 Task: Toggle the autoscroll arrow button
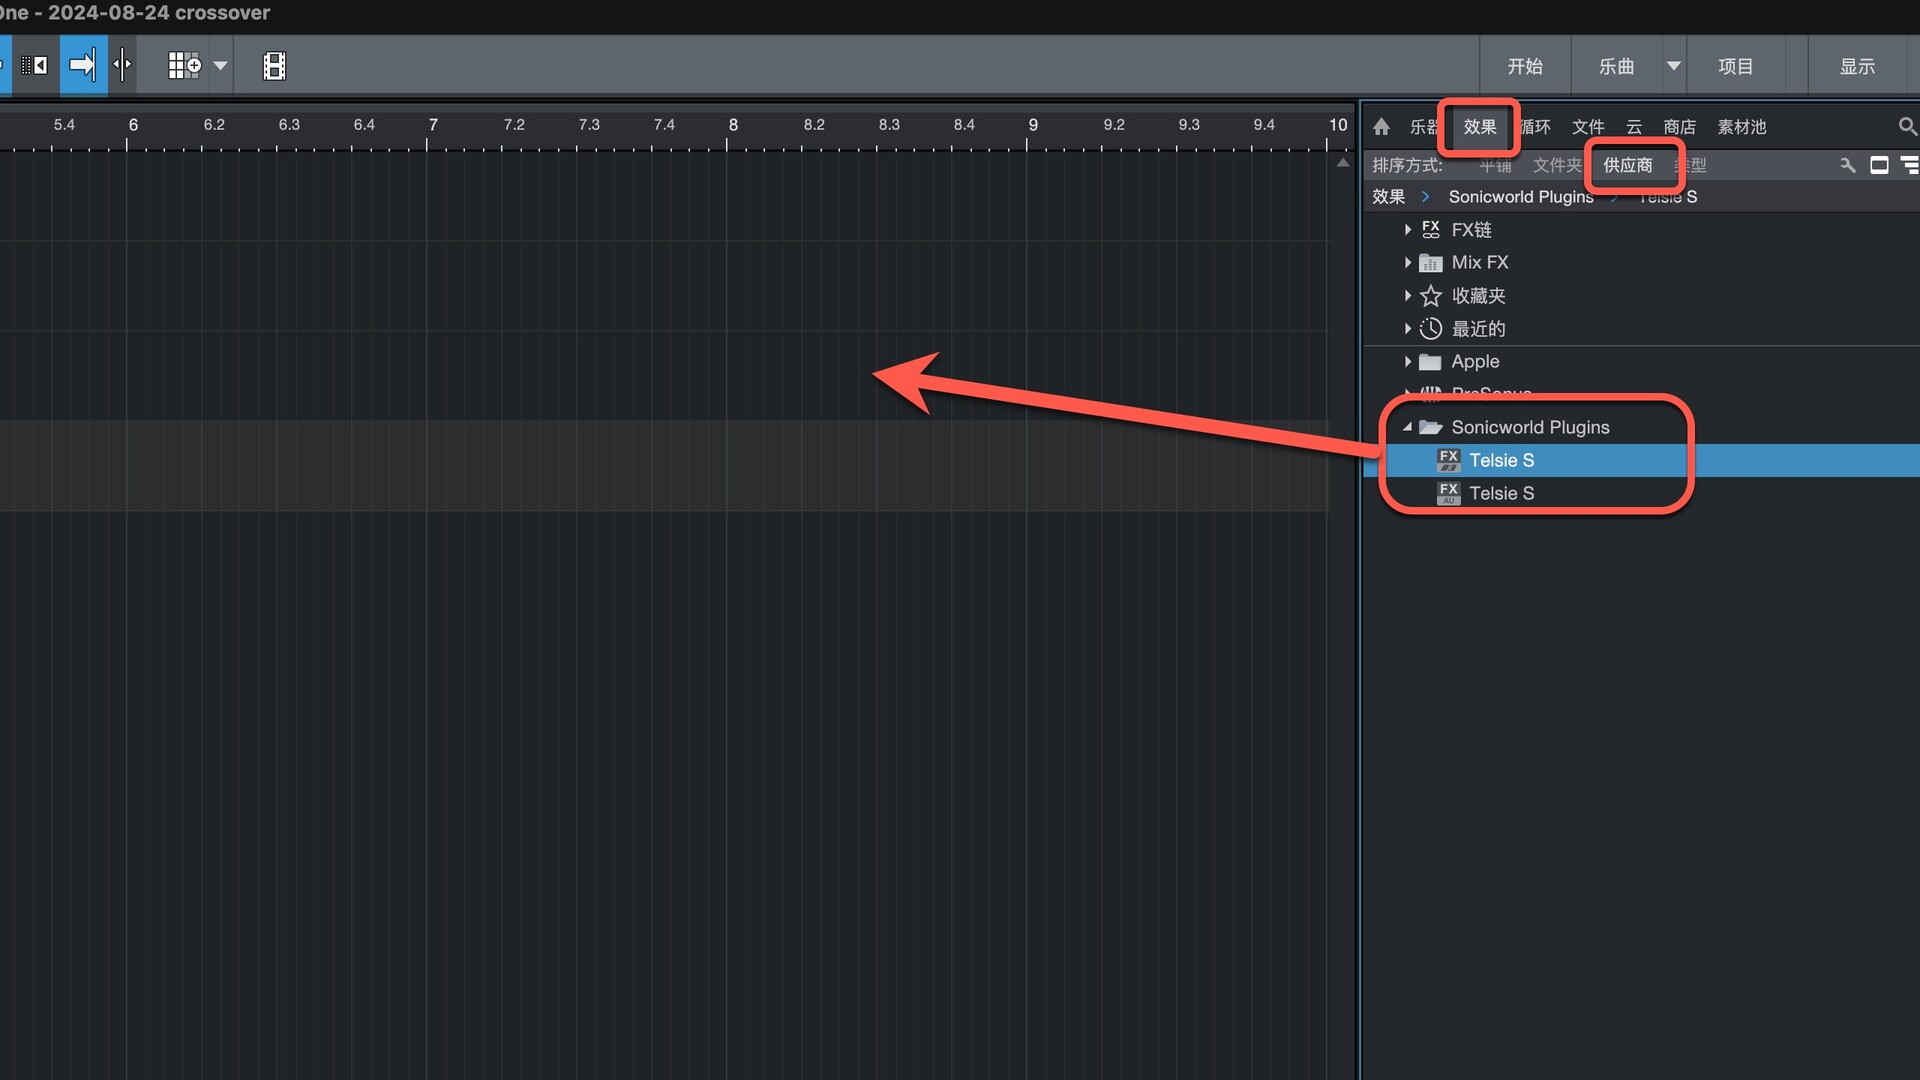[83, 66]
